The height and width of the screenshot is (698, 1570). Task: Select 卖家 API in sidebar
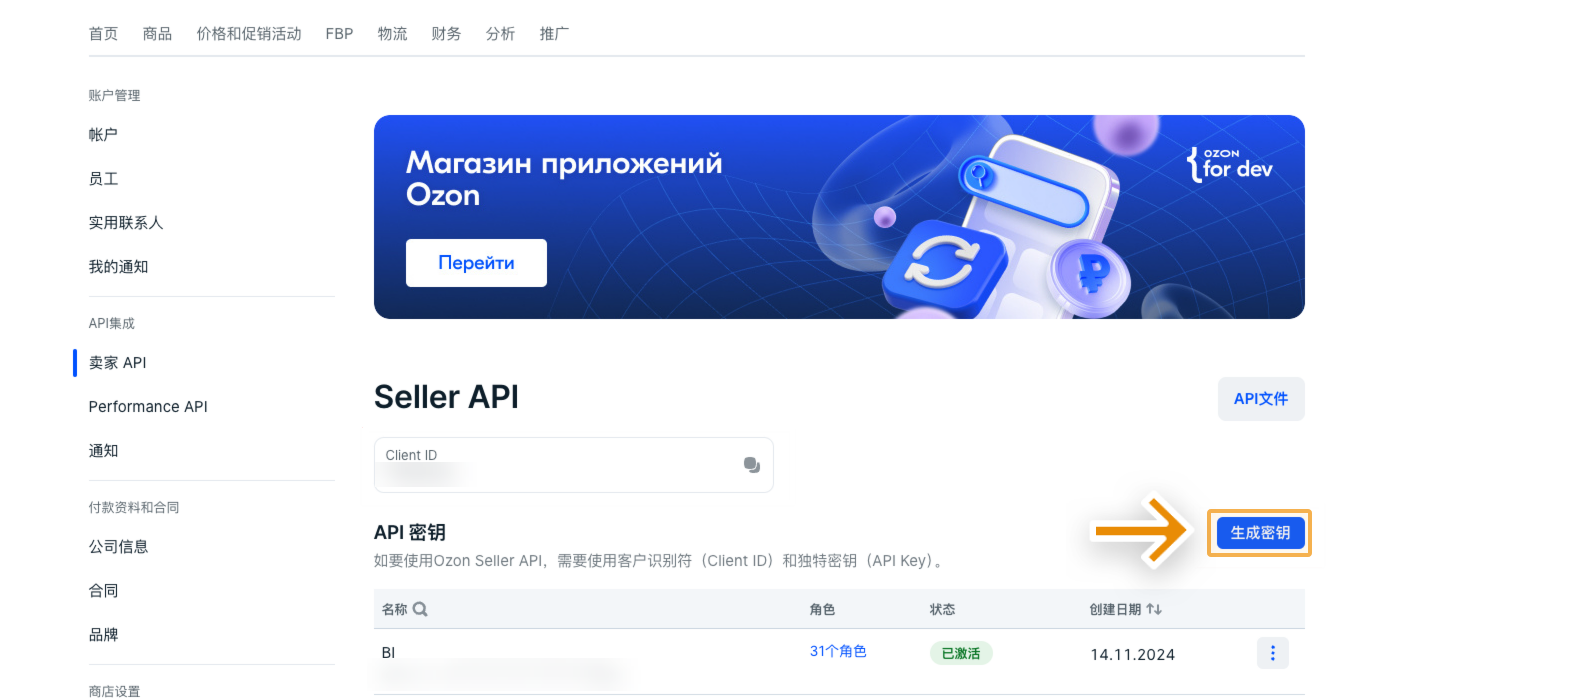[117, 363]
